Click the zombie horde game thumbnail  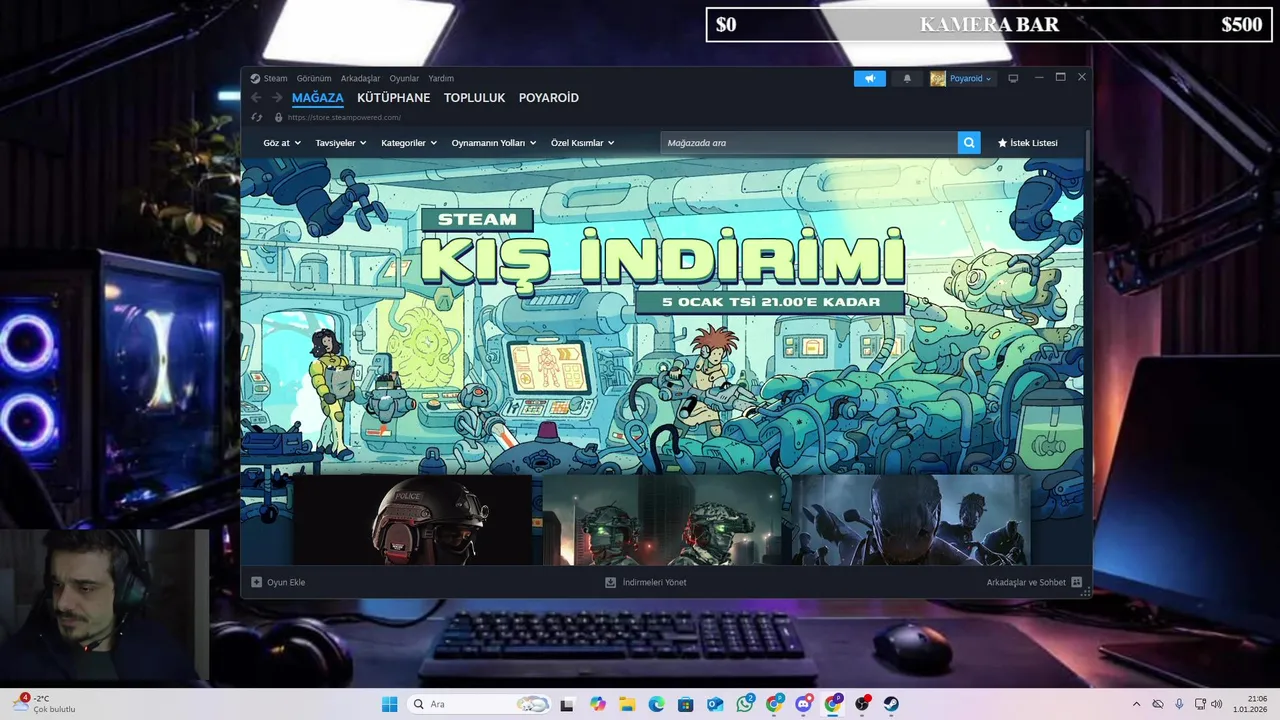(x=911, y=520)
